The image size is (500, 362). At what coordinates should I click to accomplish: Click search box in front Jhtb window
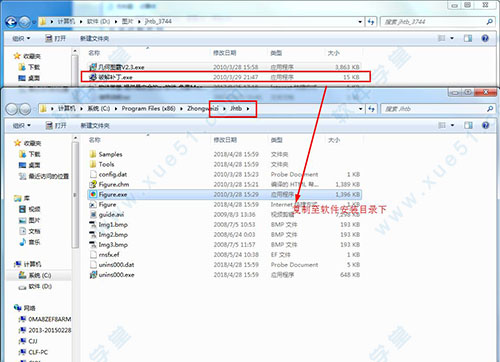[x=437, y=109]
